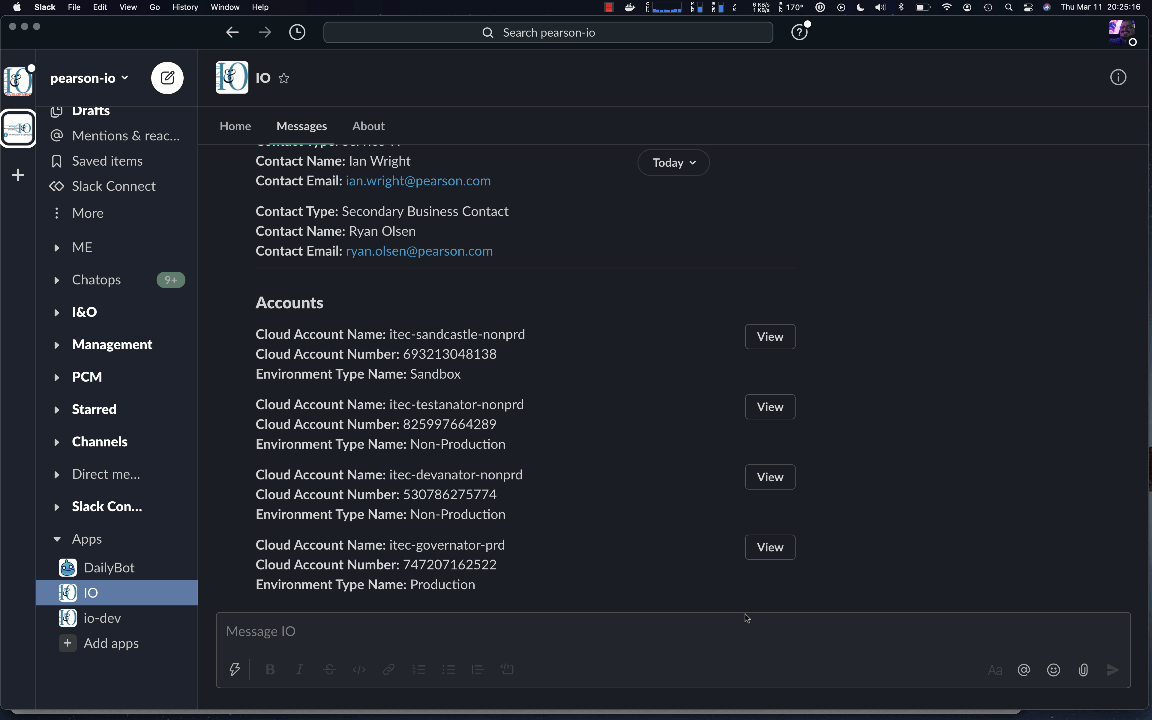Insert a code block in composer
This screenshot has width=1152, height=720.
click(507, 669)
